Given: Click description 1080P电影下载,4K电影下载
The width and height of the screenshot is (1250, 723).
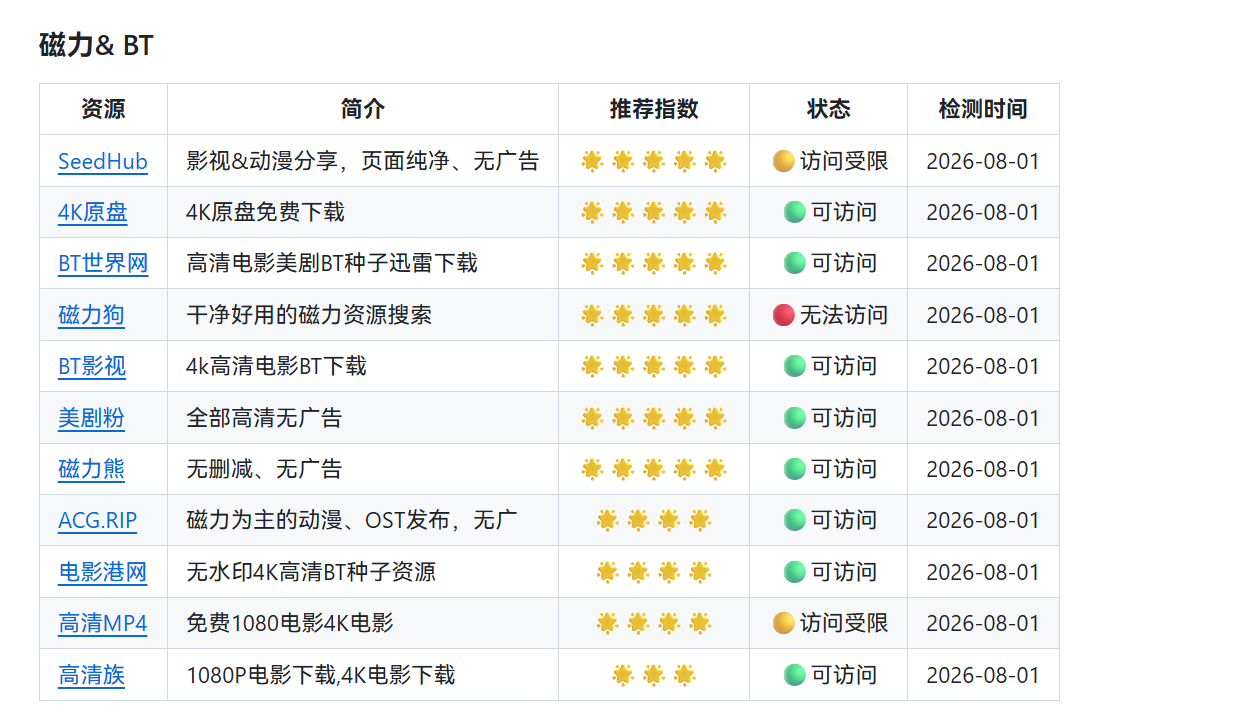Looking at the screenshot, I should (x=321, y=675).
